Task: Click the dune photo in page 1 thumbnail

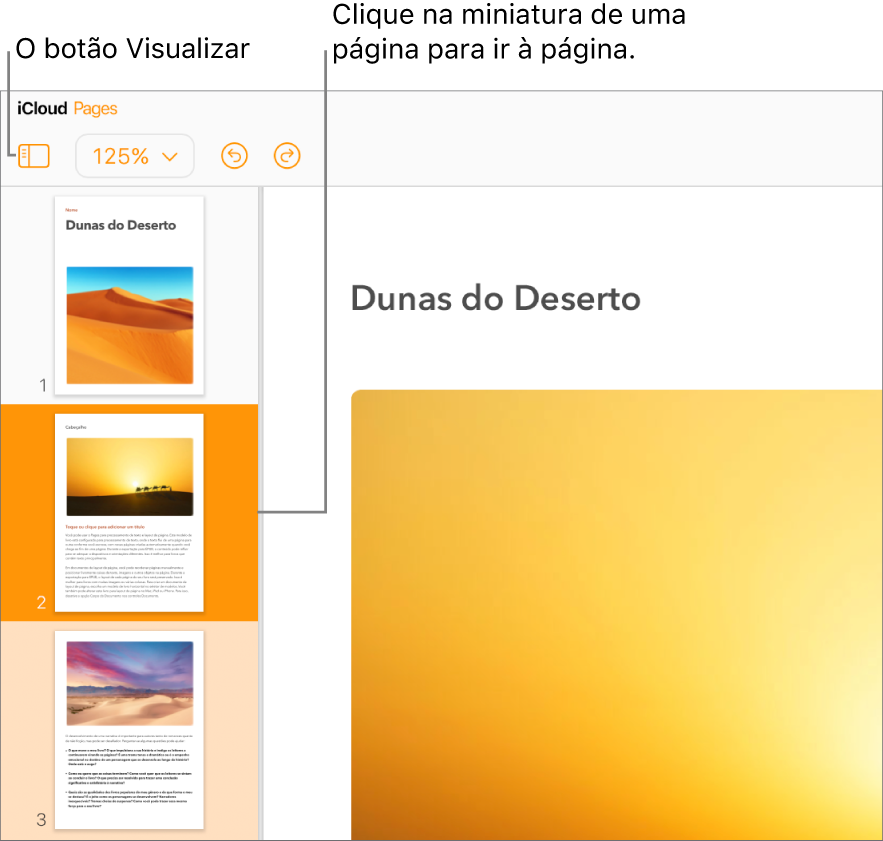Action: click(130, 325)
